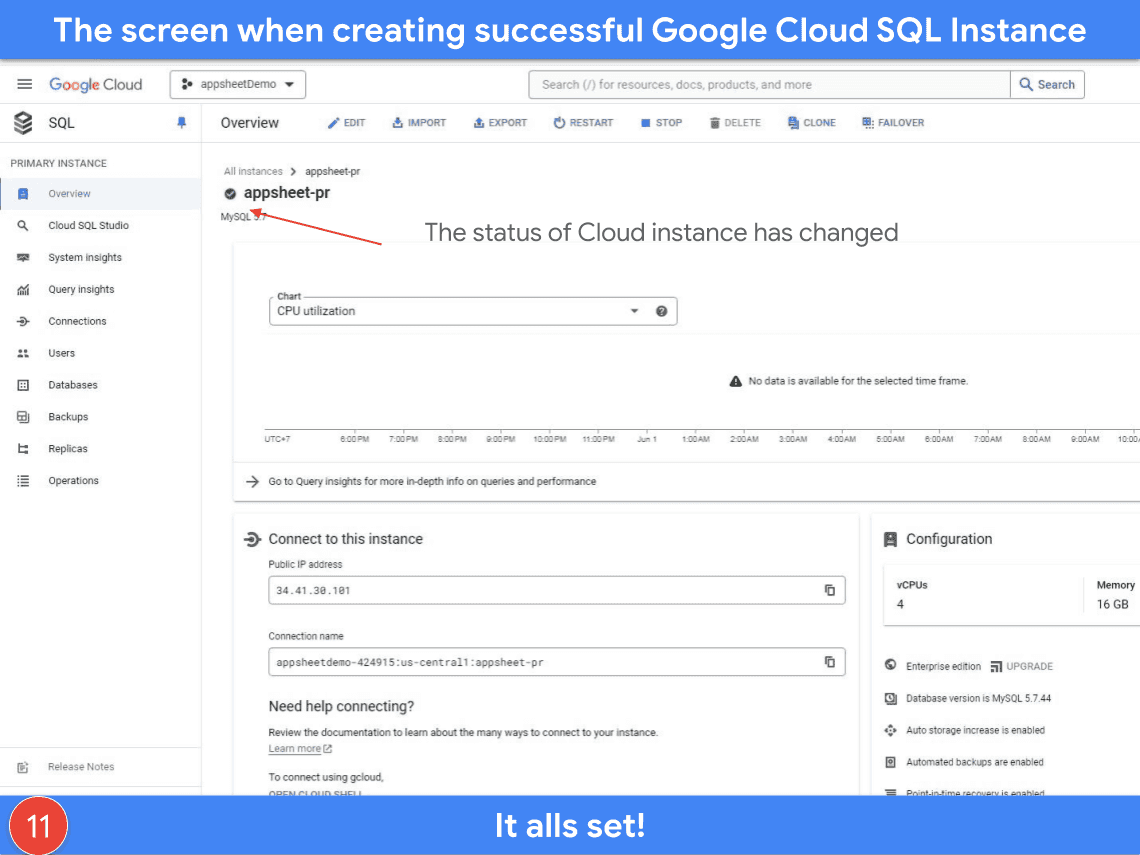
Task: Click the CLONE instance button
Action: tap(811, 123)
